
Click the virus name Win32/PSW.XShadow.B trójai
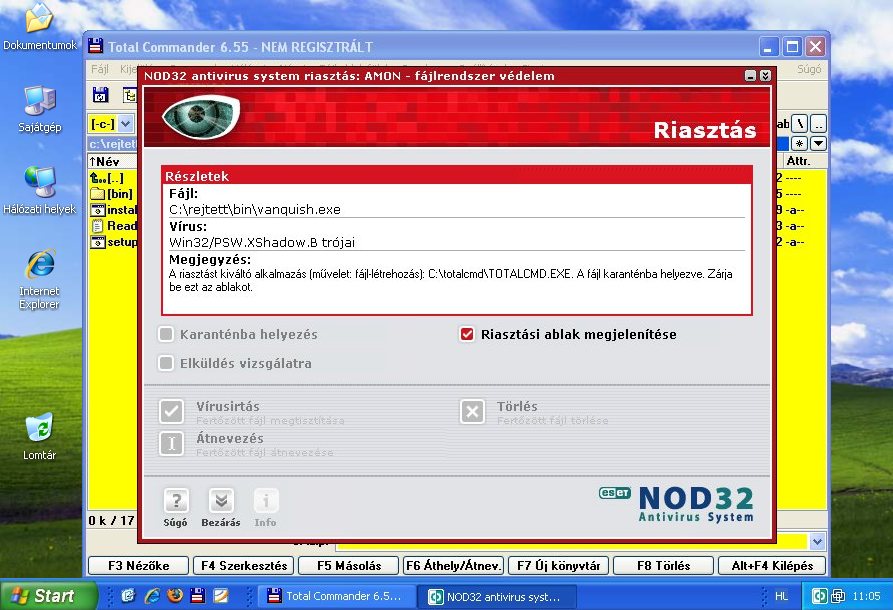(x=262, y=243)
